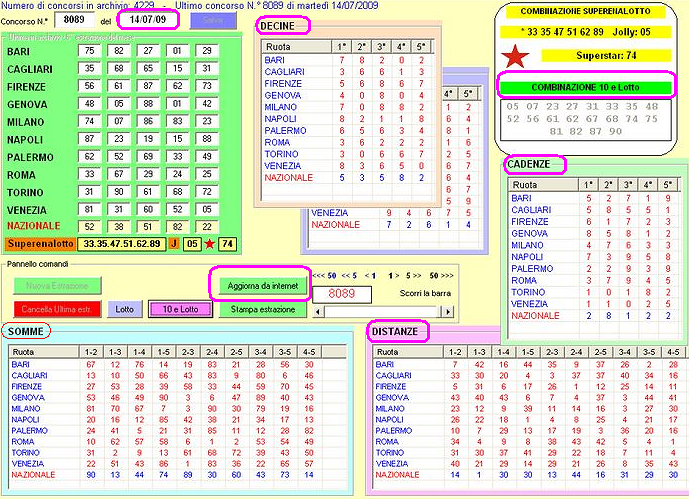This screenshot has width=689, height=500.
Task: Click NAPOLI third number box 19
Action: (x=148, y=139)
